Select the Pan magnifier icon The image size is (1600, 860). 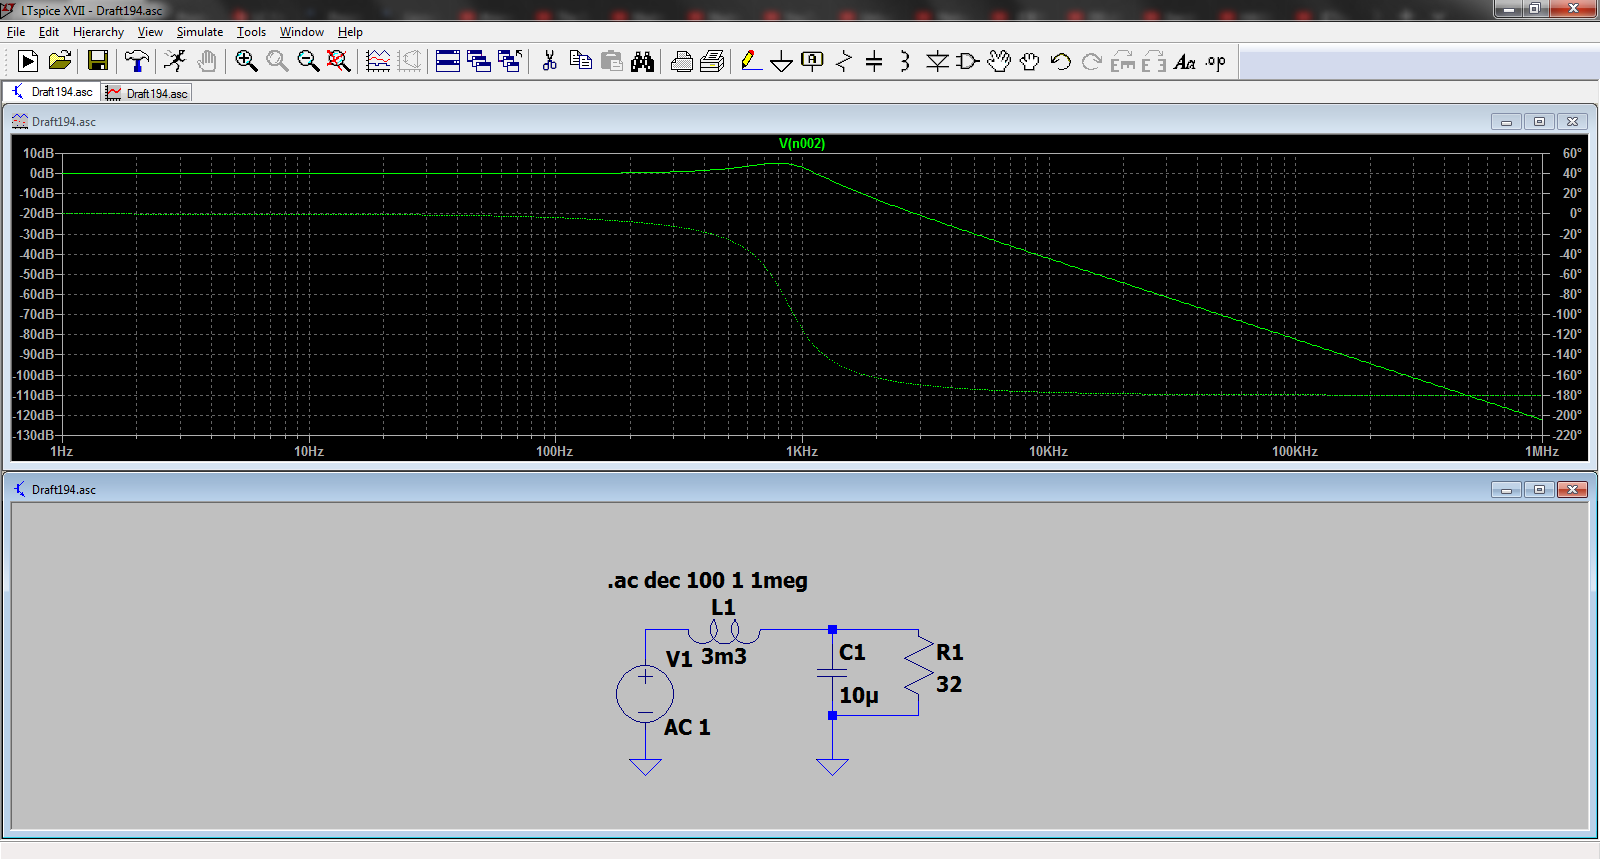coord(277,61)
